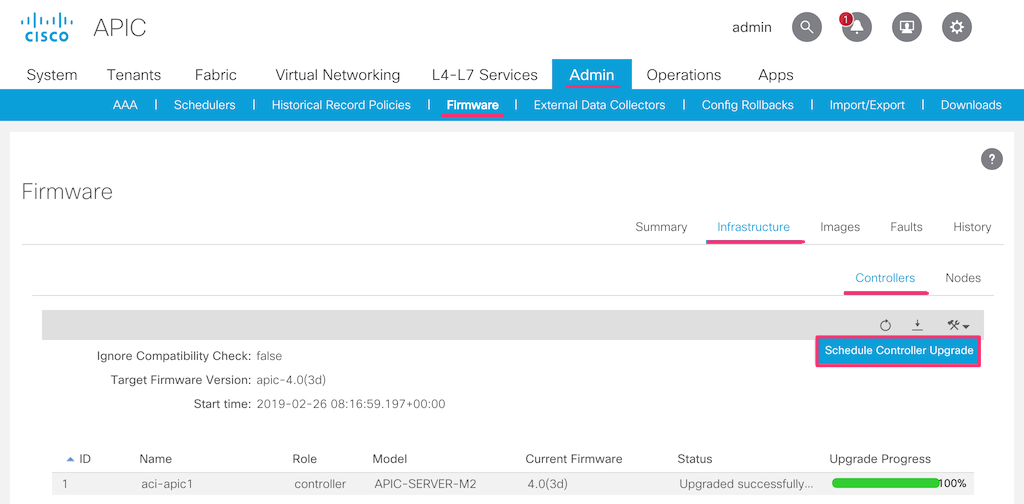Open the L4-L7 Services menu

[485, 75]
